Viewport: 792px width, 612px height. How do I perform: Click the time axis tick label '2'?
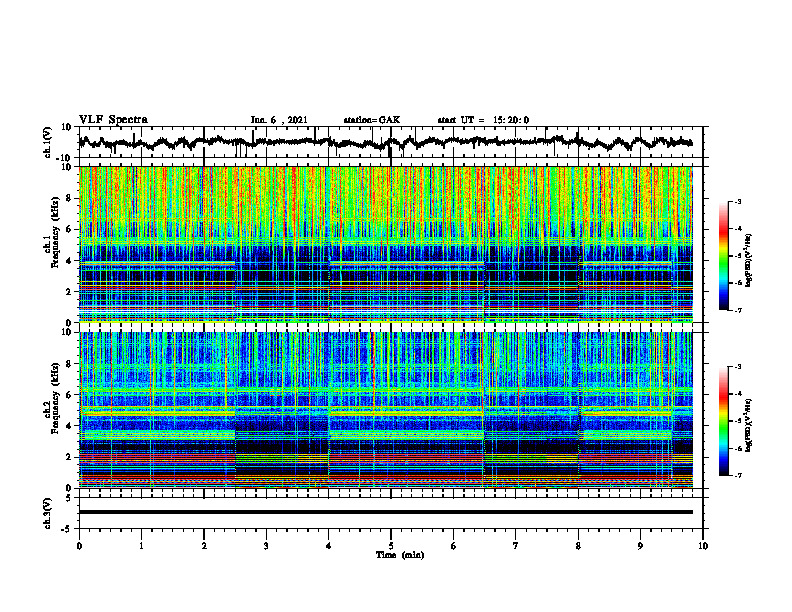tap(204, 546)
